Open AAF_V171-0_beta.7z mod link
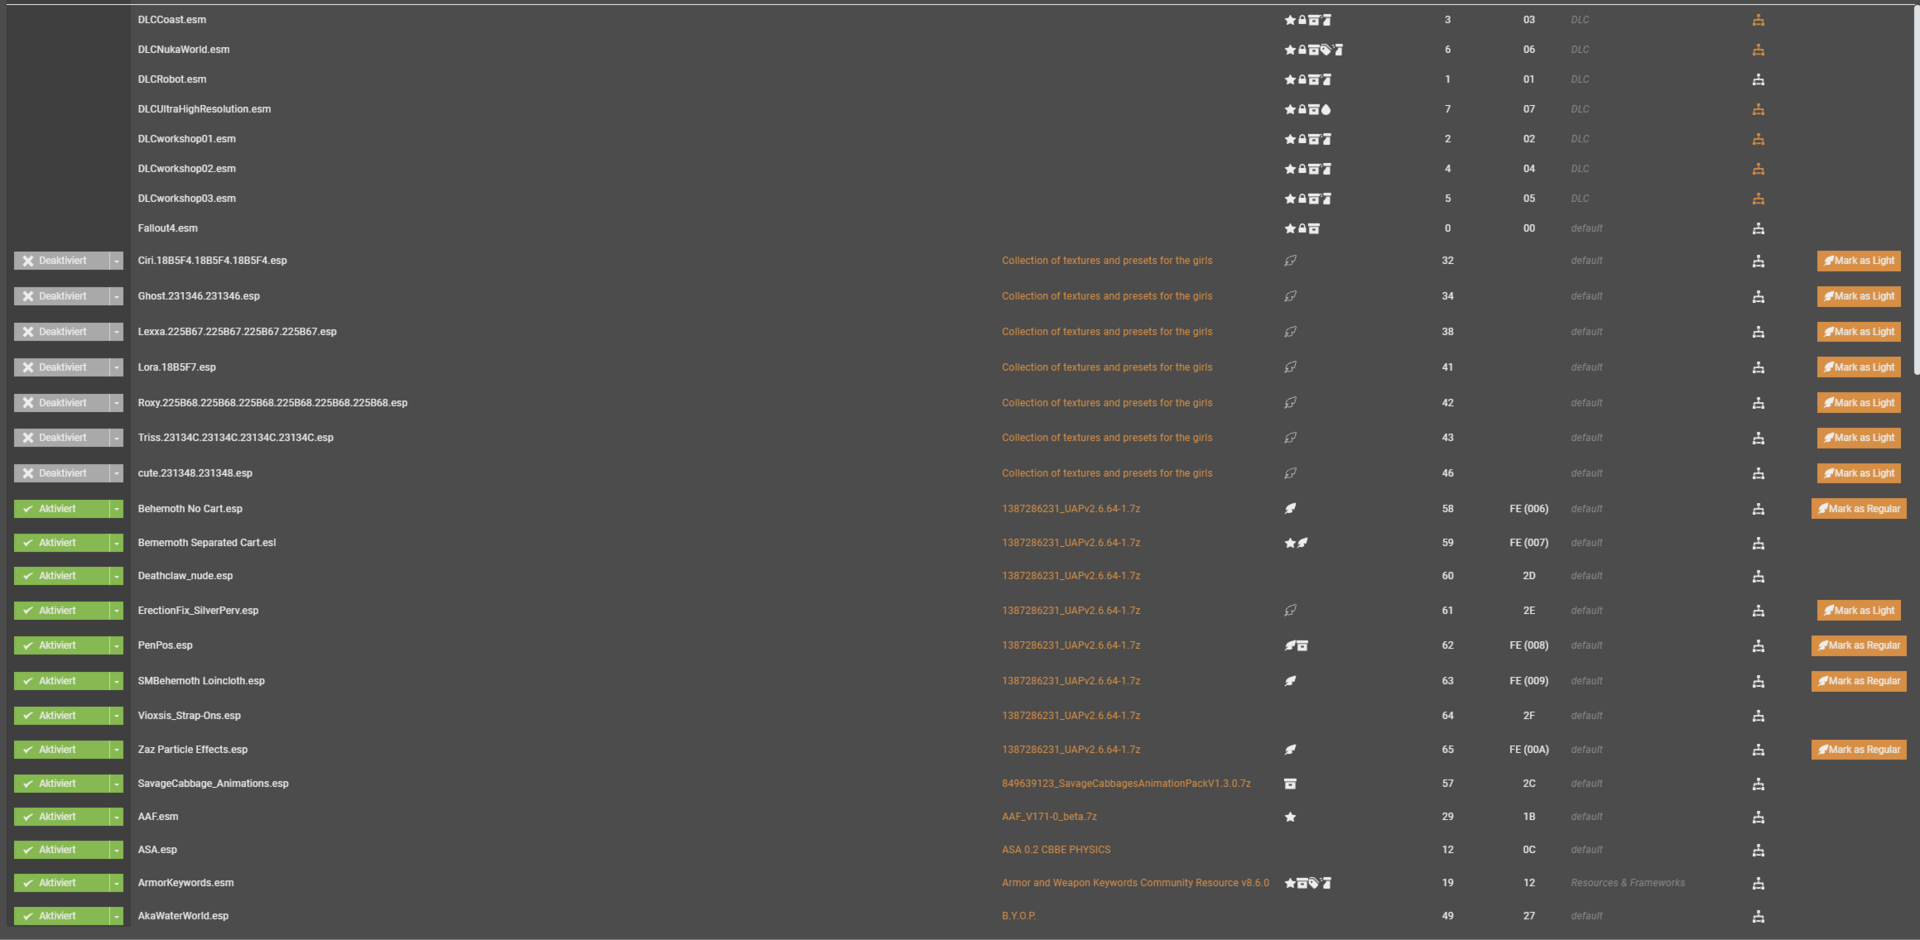The height and width of the screenshot is (940, 1920). tap(1049, 817)
